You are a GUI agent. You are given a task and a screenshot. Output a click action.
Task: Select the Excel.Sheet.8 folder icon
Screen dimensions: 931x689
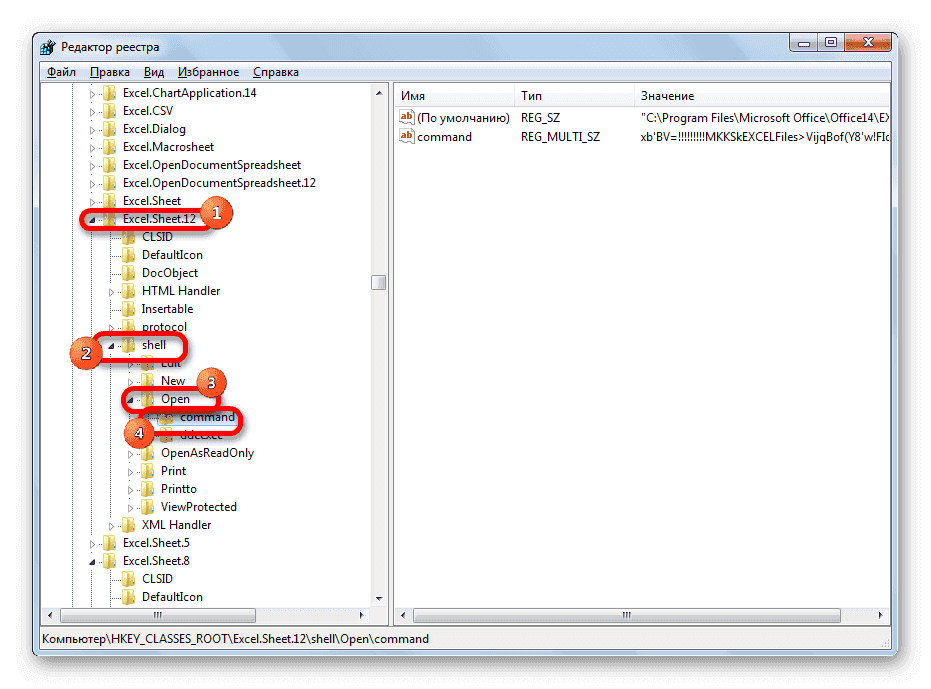(x=110, y=561)
